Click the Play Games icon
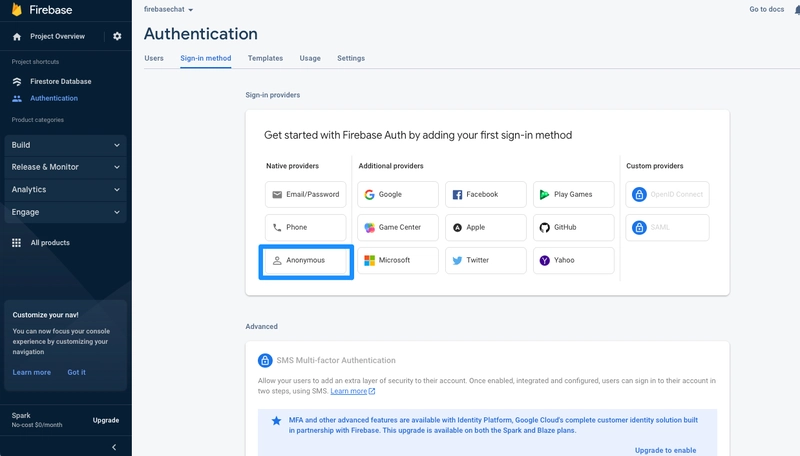 point(544,194)
